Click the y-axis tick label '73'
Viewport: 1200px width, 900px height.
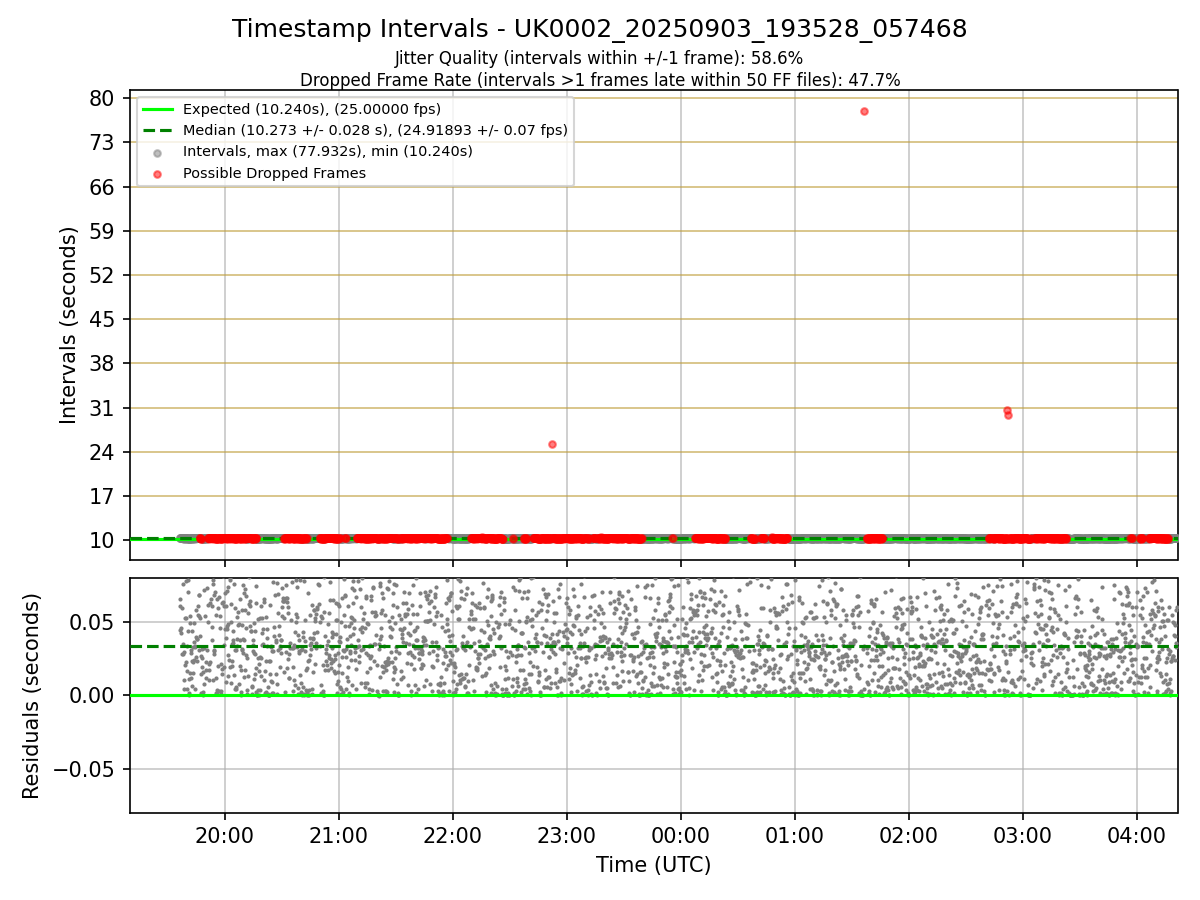click(102, 142)
